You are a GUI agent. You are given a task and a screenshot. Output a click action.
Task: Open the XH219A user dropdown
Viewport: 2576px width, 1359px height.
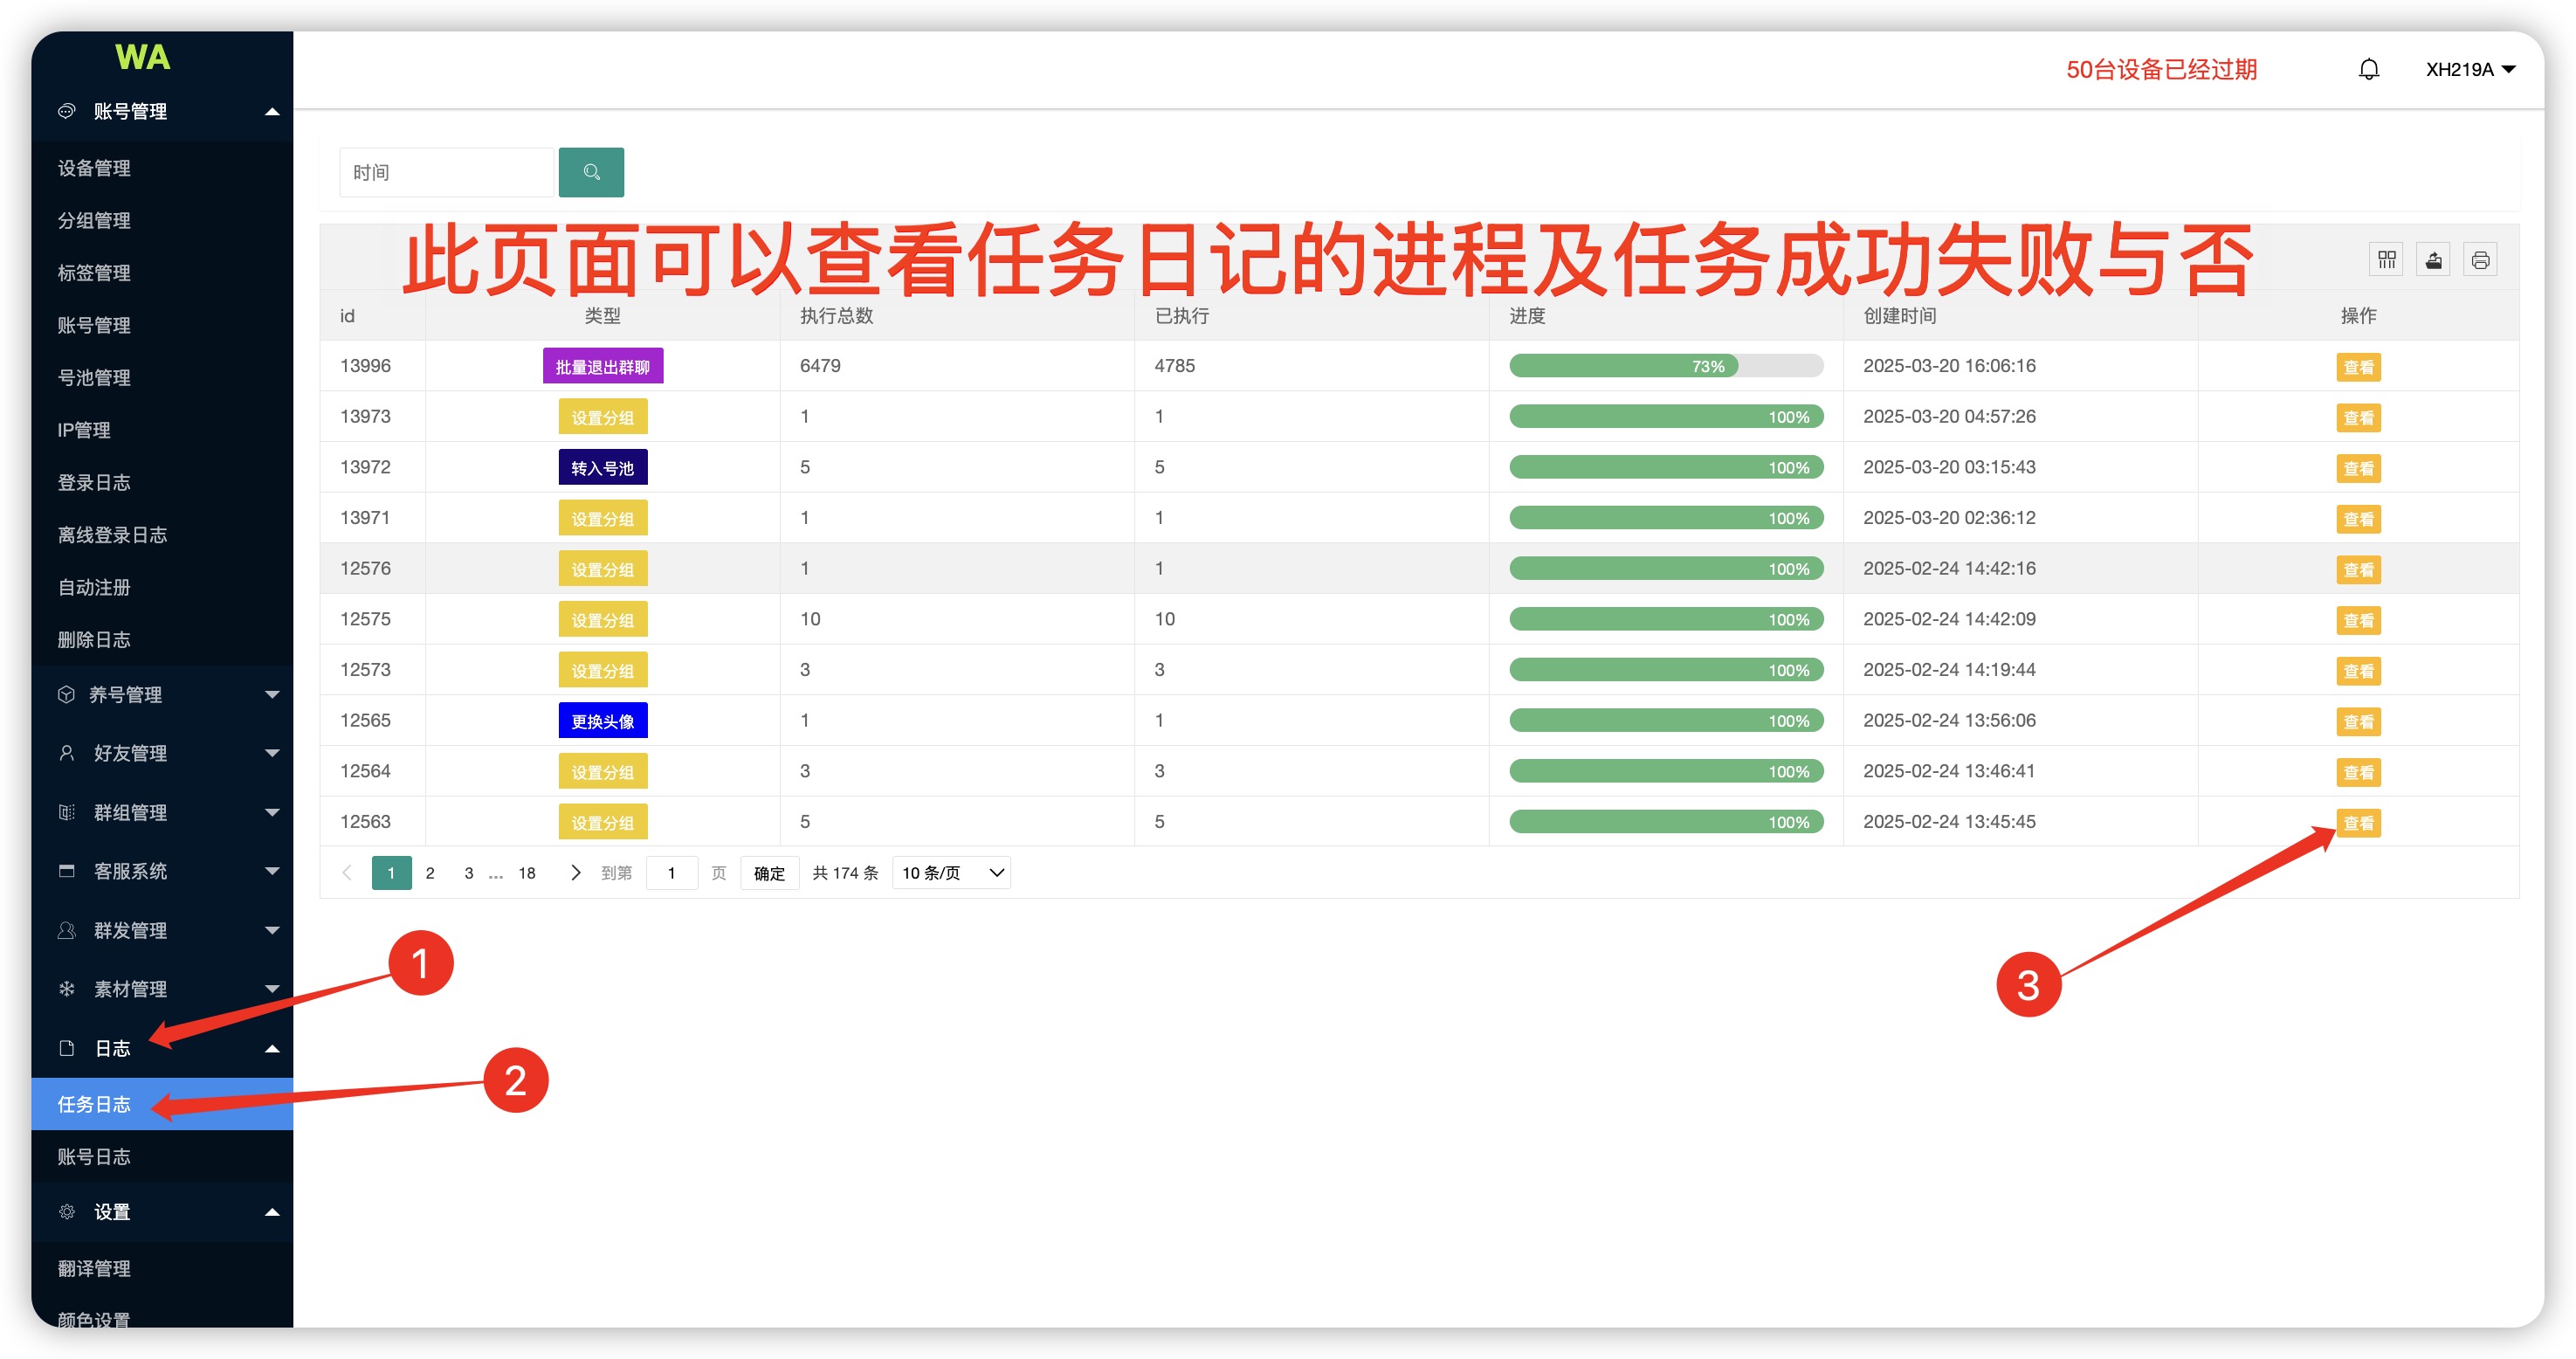(x=2469, y=69)
